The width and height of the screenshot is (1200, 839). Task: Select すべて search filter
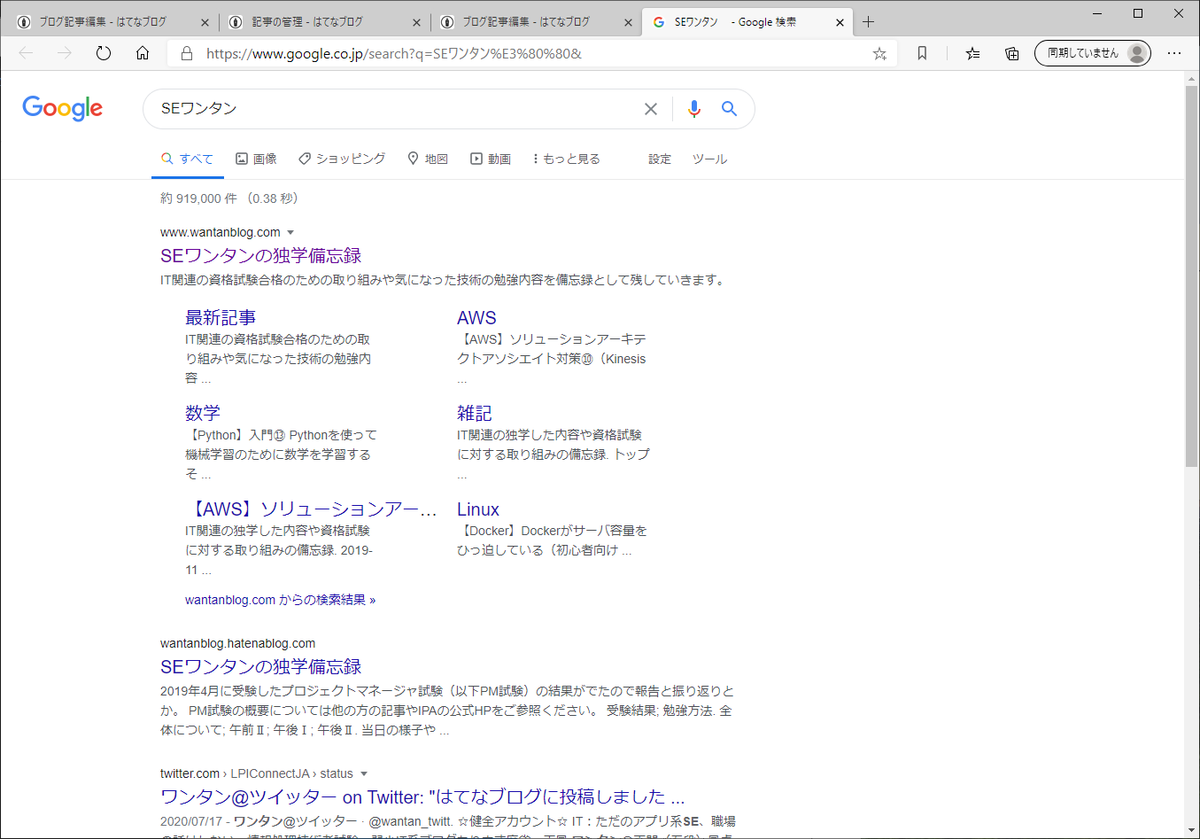187,159
